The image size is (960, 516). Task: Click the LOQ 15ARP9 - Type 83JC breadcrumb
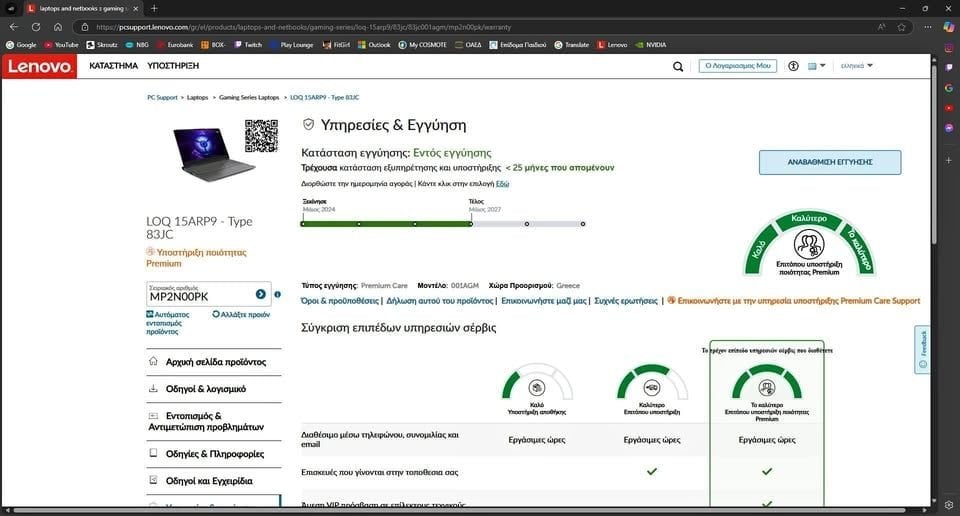324,97
